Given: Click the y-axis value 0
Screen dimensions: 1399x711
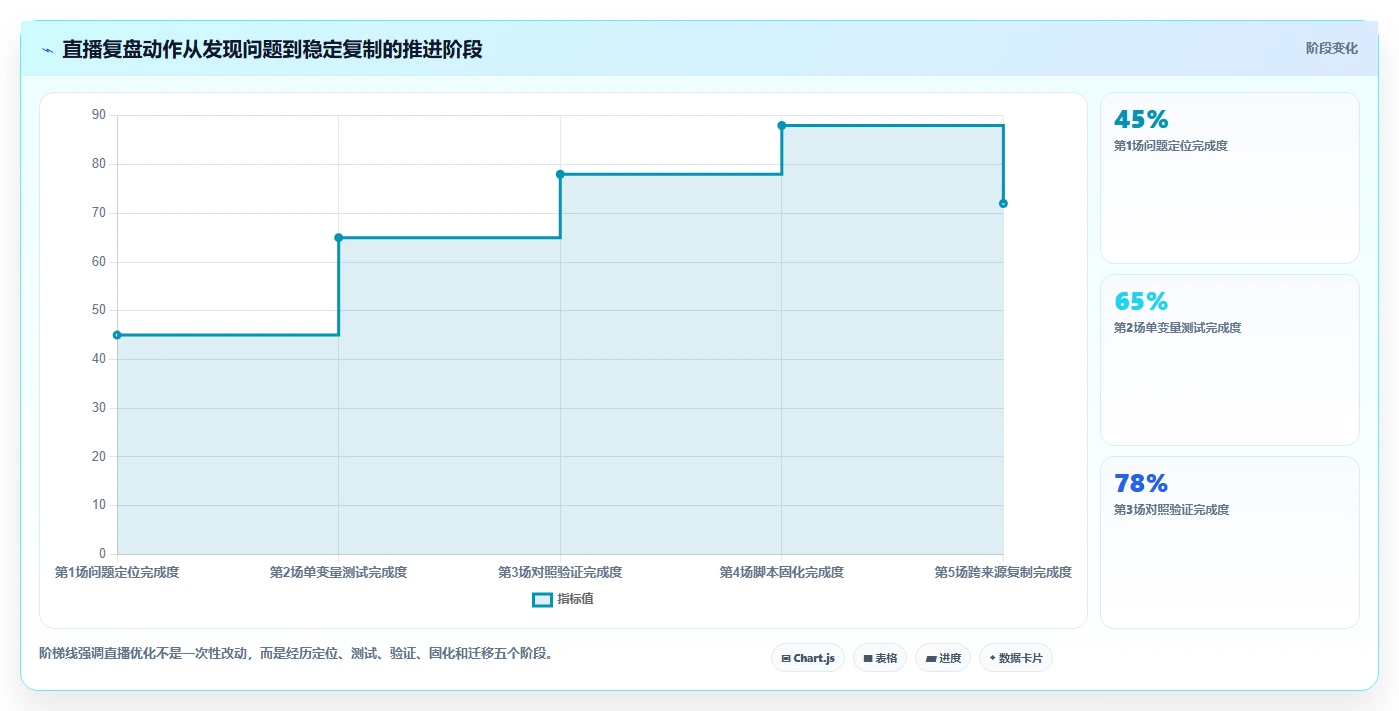Looking at the screenshot, I should 102,554.
